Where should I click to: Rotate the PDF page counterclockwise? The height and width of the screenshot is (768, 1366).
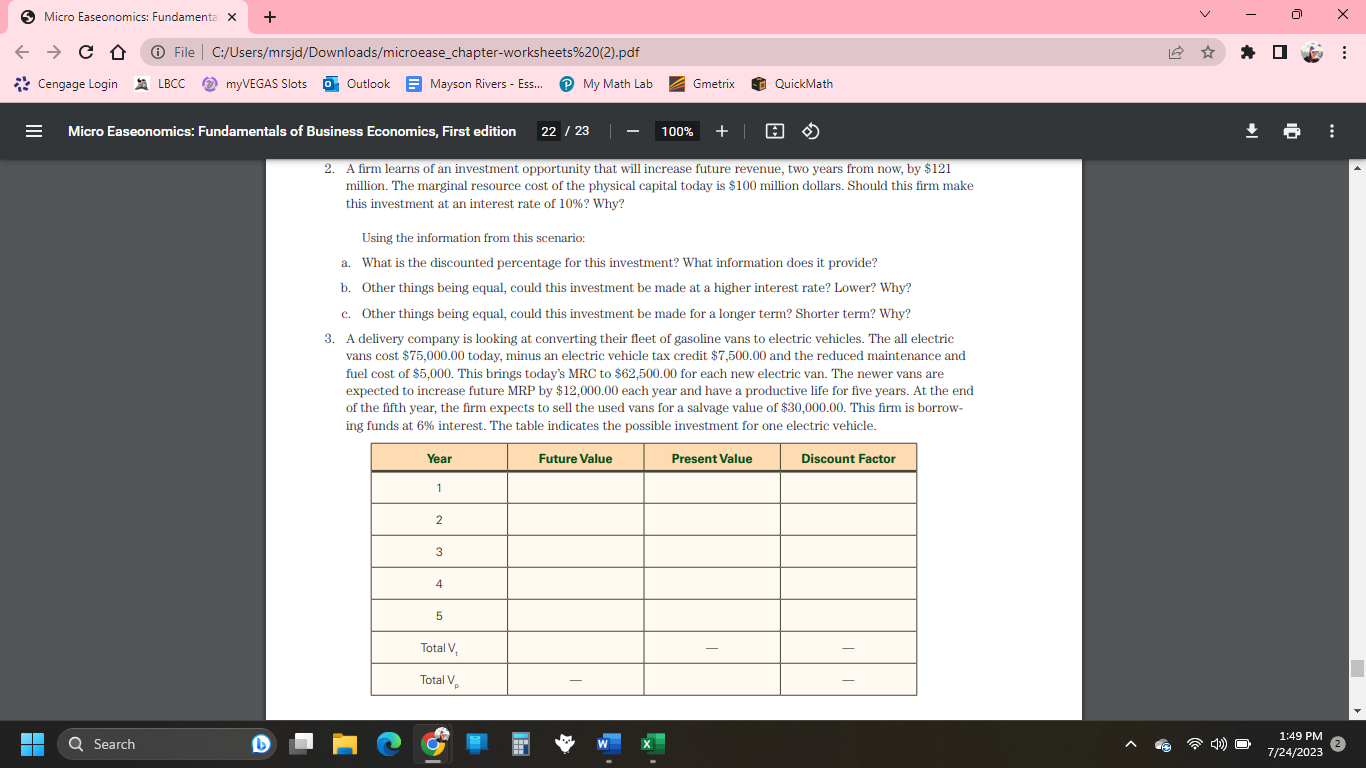tap(810, 130)
